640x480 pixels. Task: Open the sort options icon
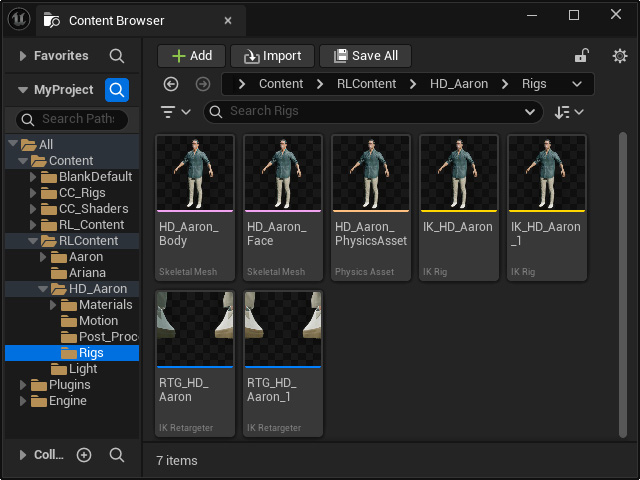tap(569, 112)
